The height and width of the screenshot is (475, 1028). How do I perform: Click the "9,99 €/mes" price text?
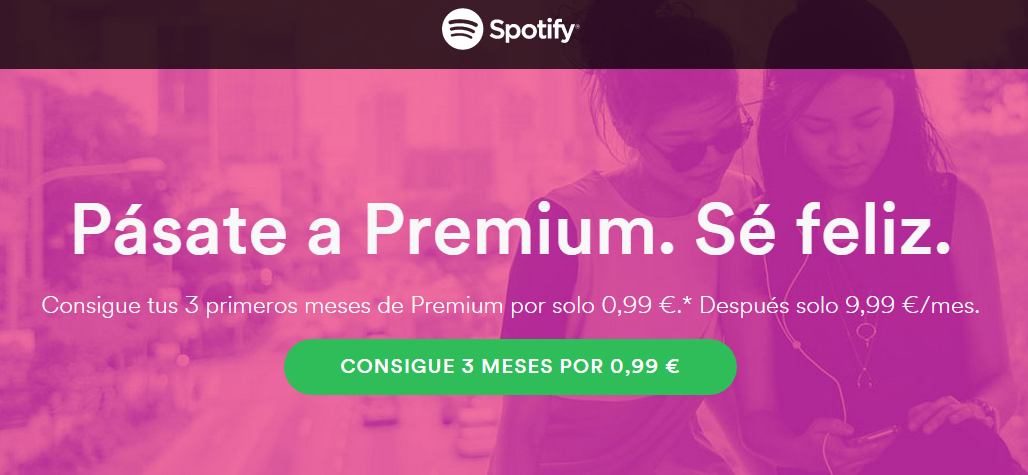point(909,306)
